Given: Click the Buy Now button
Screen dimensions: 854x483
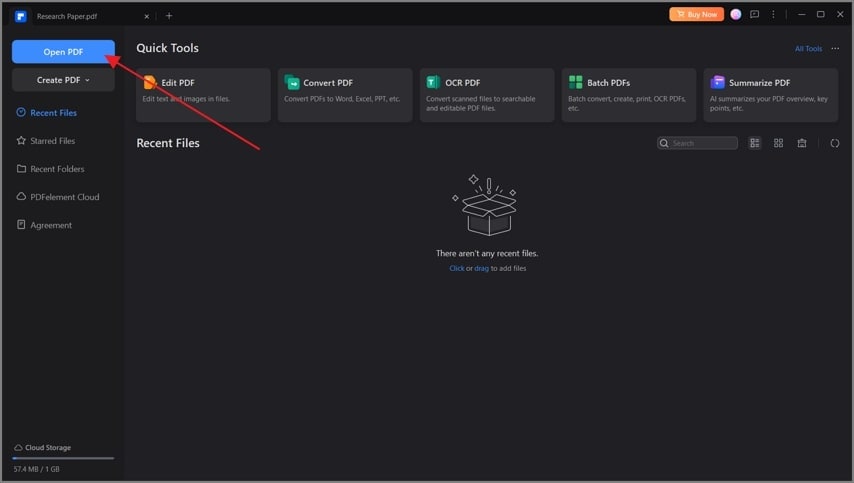Looking at the screenshot, I should [x=697, y=14].
